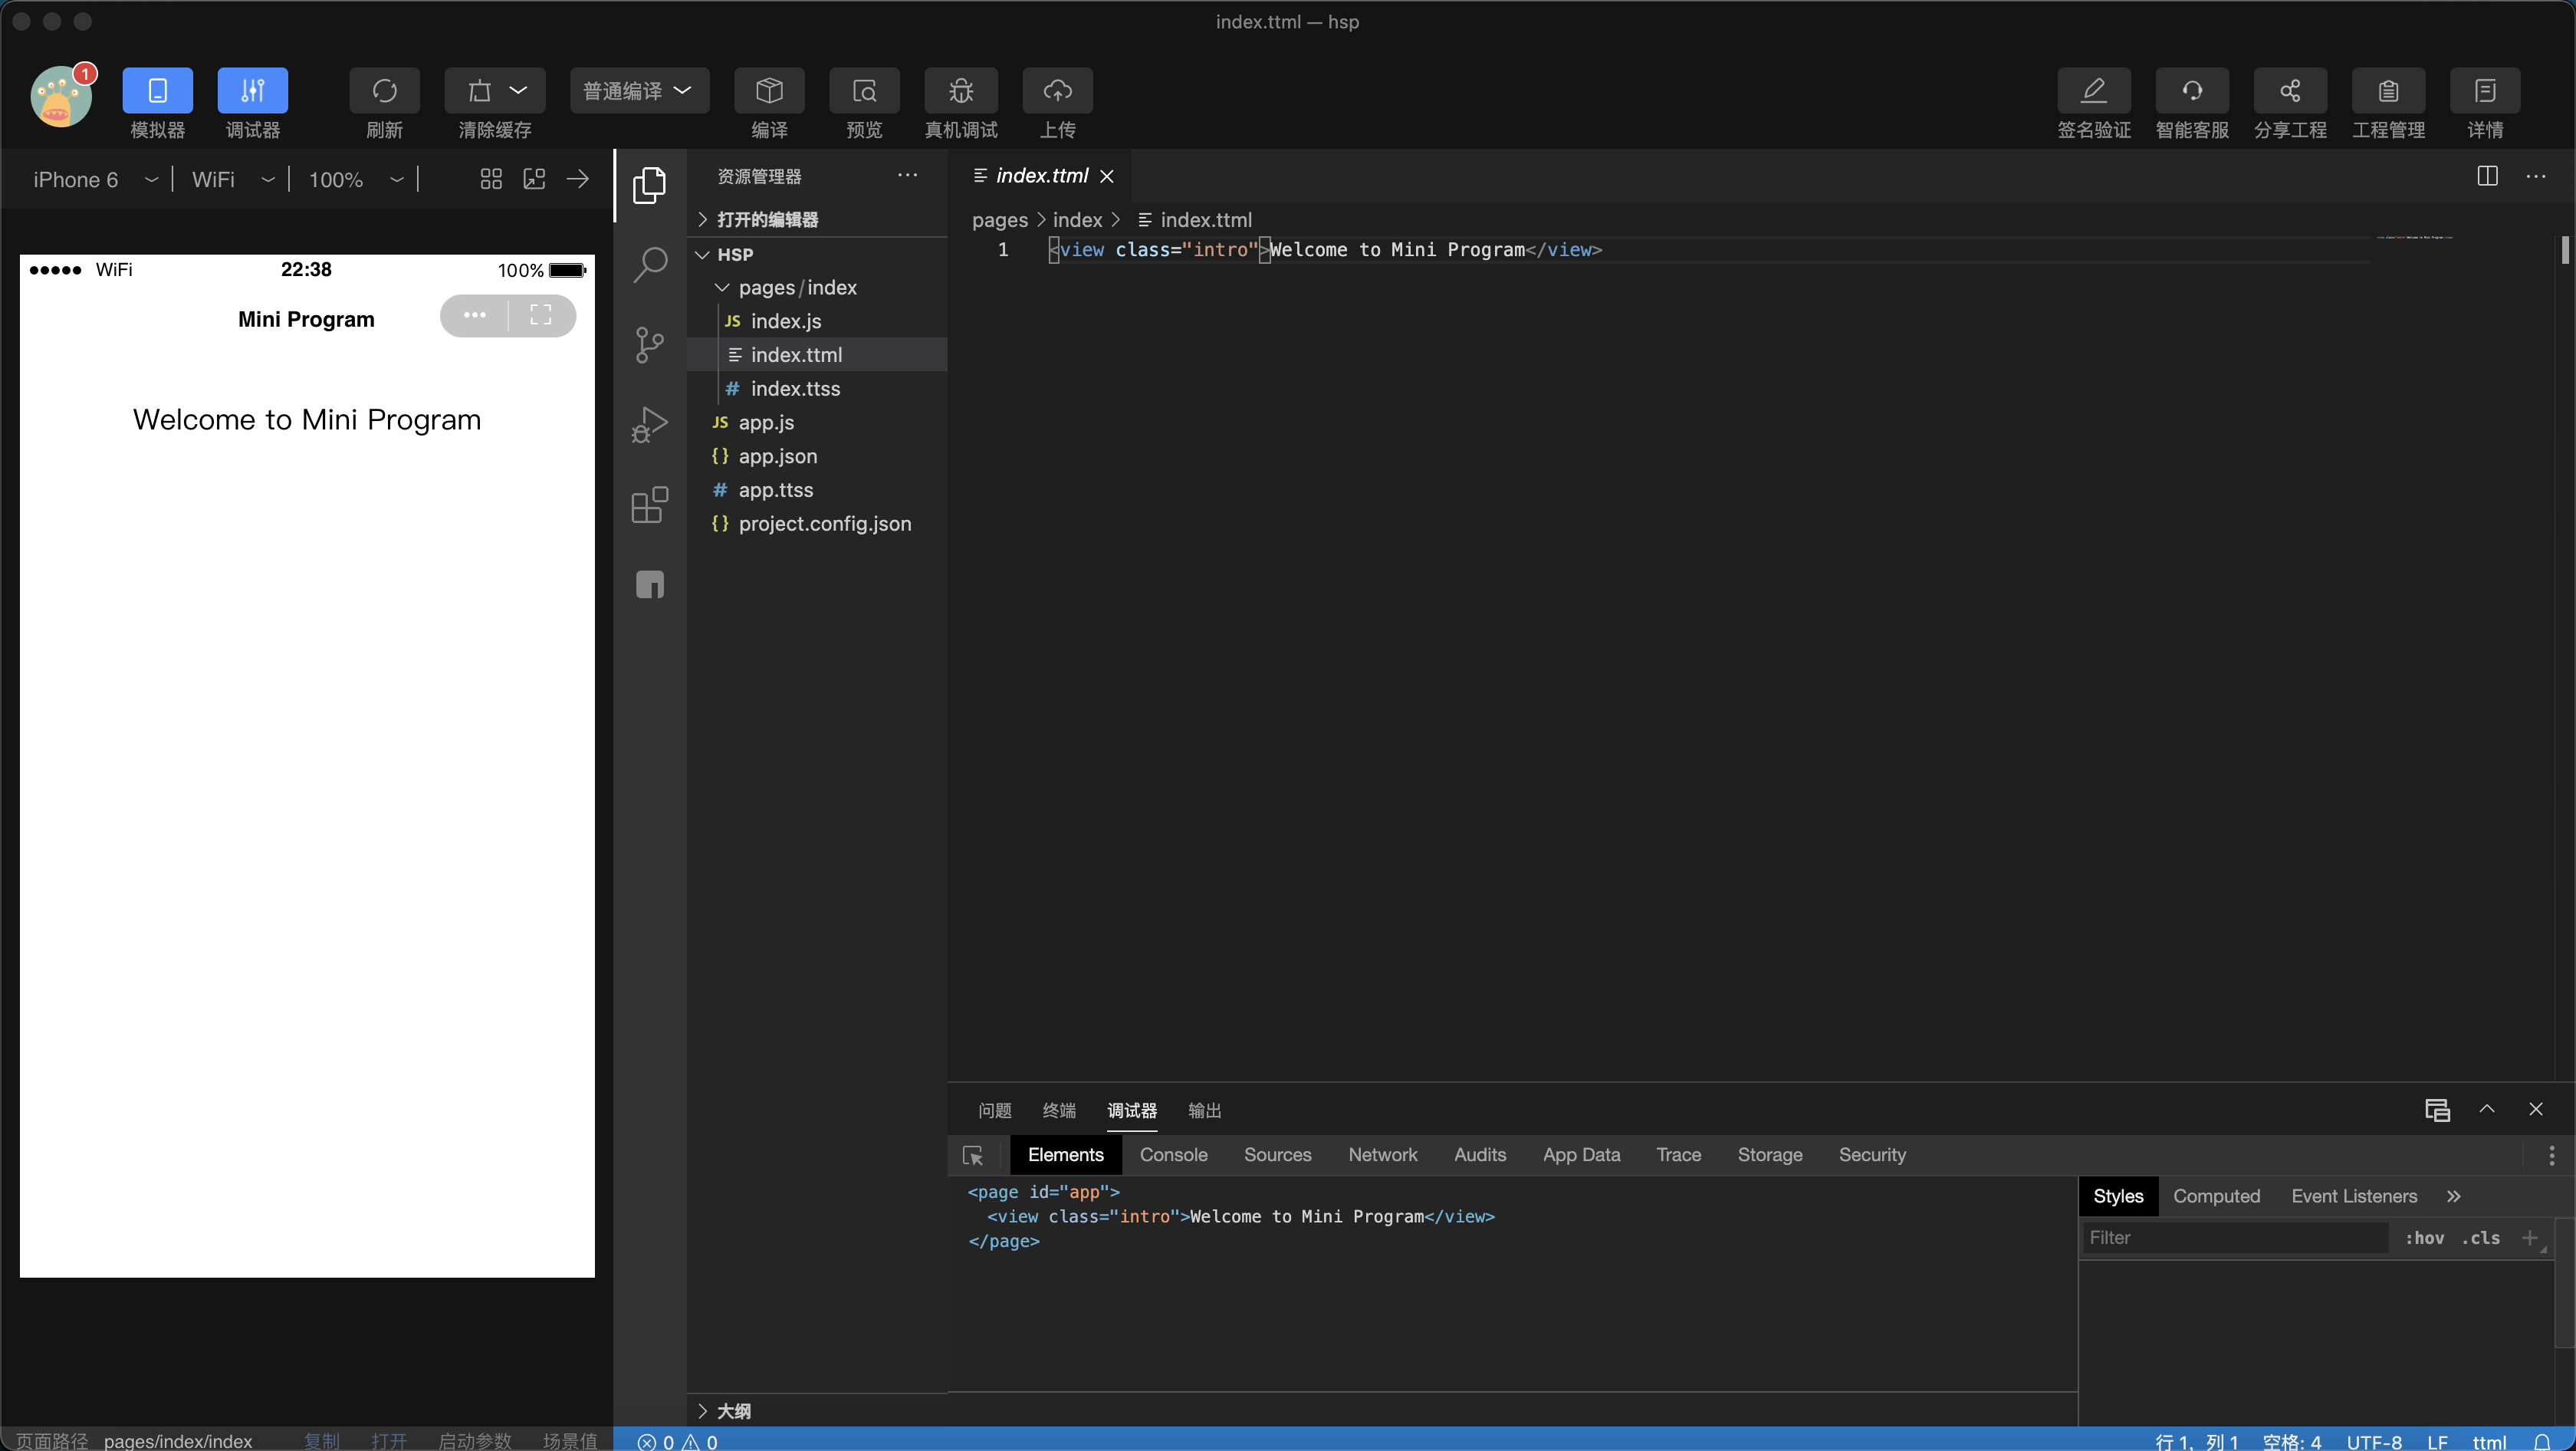Click the styles Filter input field

2234,1238
